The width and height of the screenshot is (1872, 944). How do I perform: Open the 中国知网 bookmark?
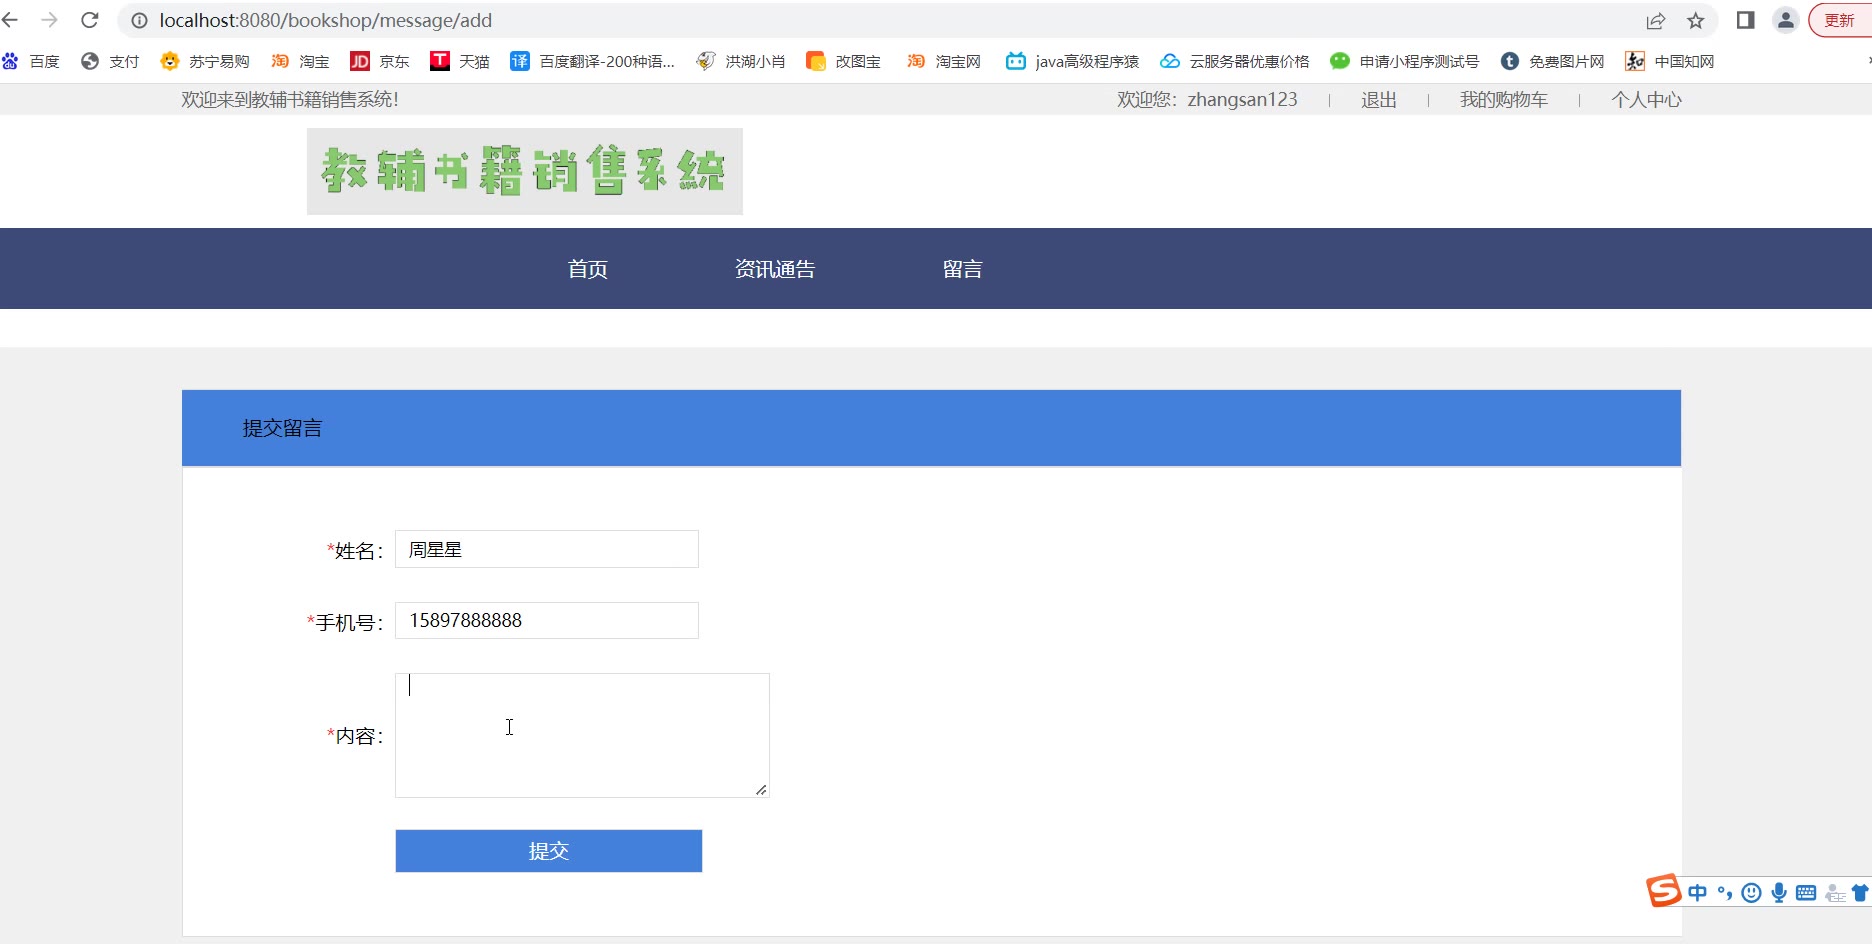tap(1670, 61)
